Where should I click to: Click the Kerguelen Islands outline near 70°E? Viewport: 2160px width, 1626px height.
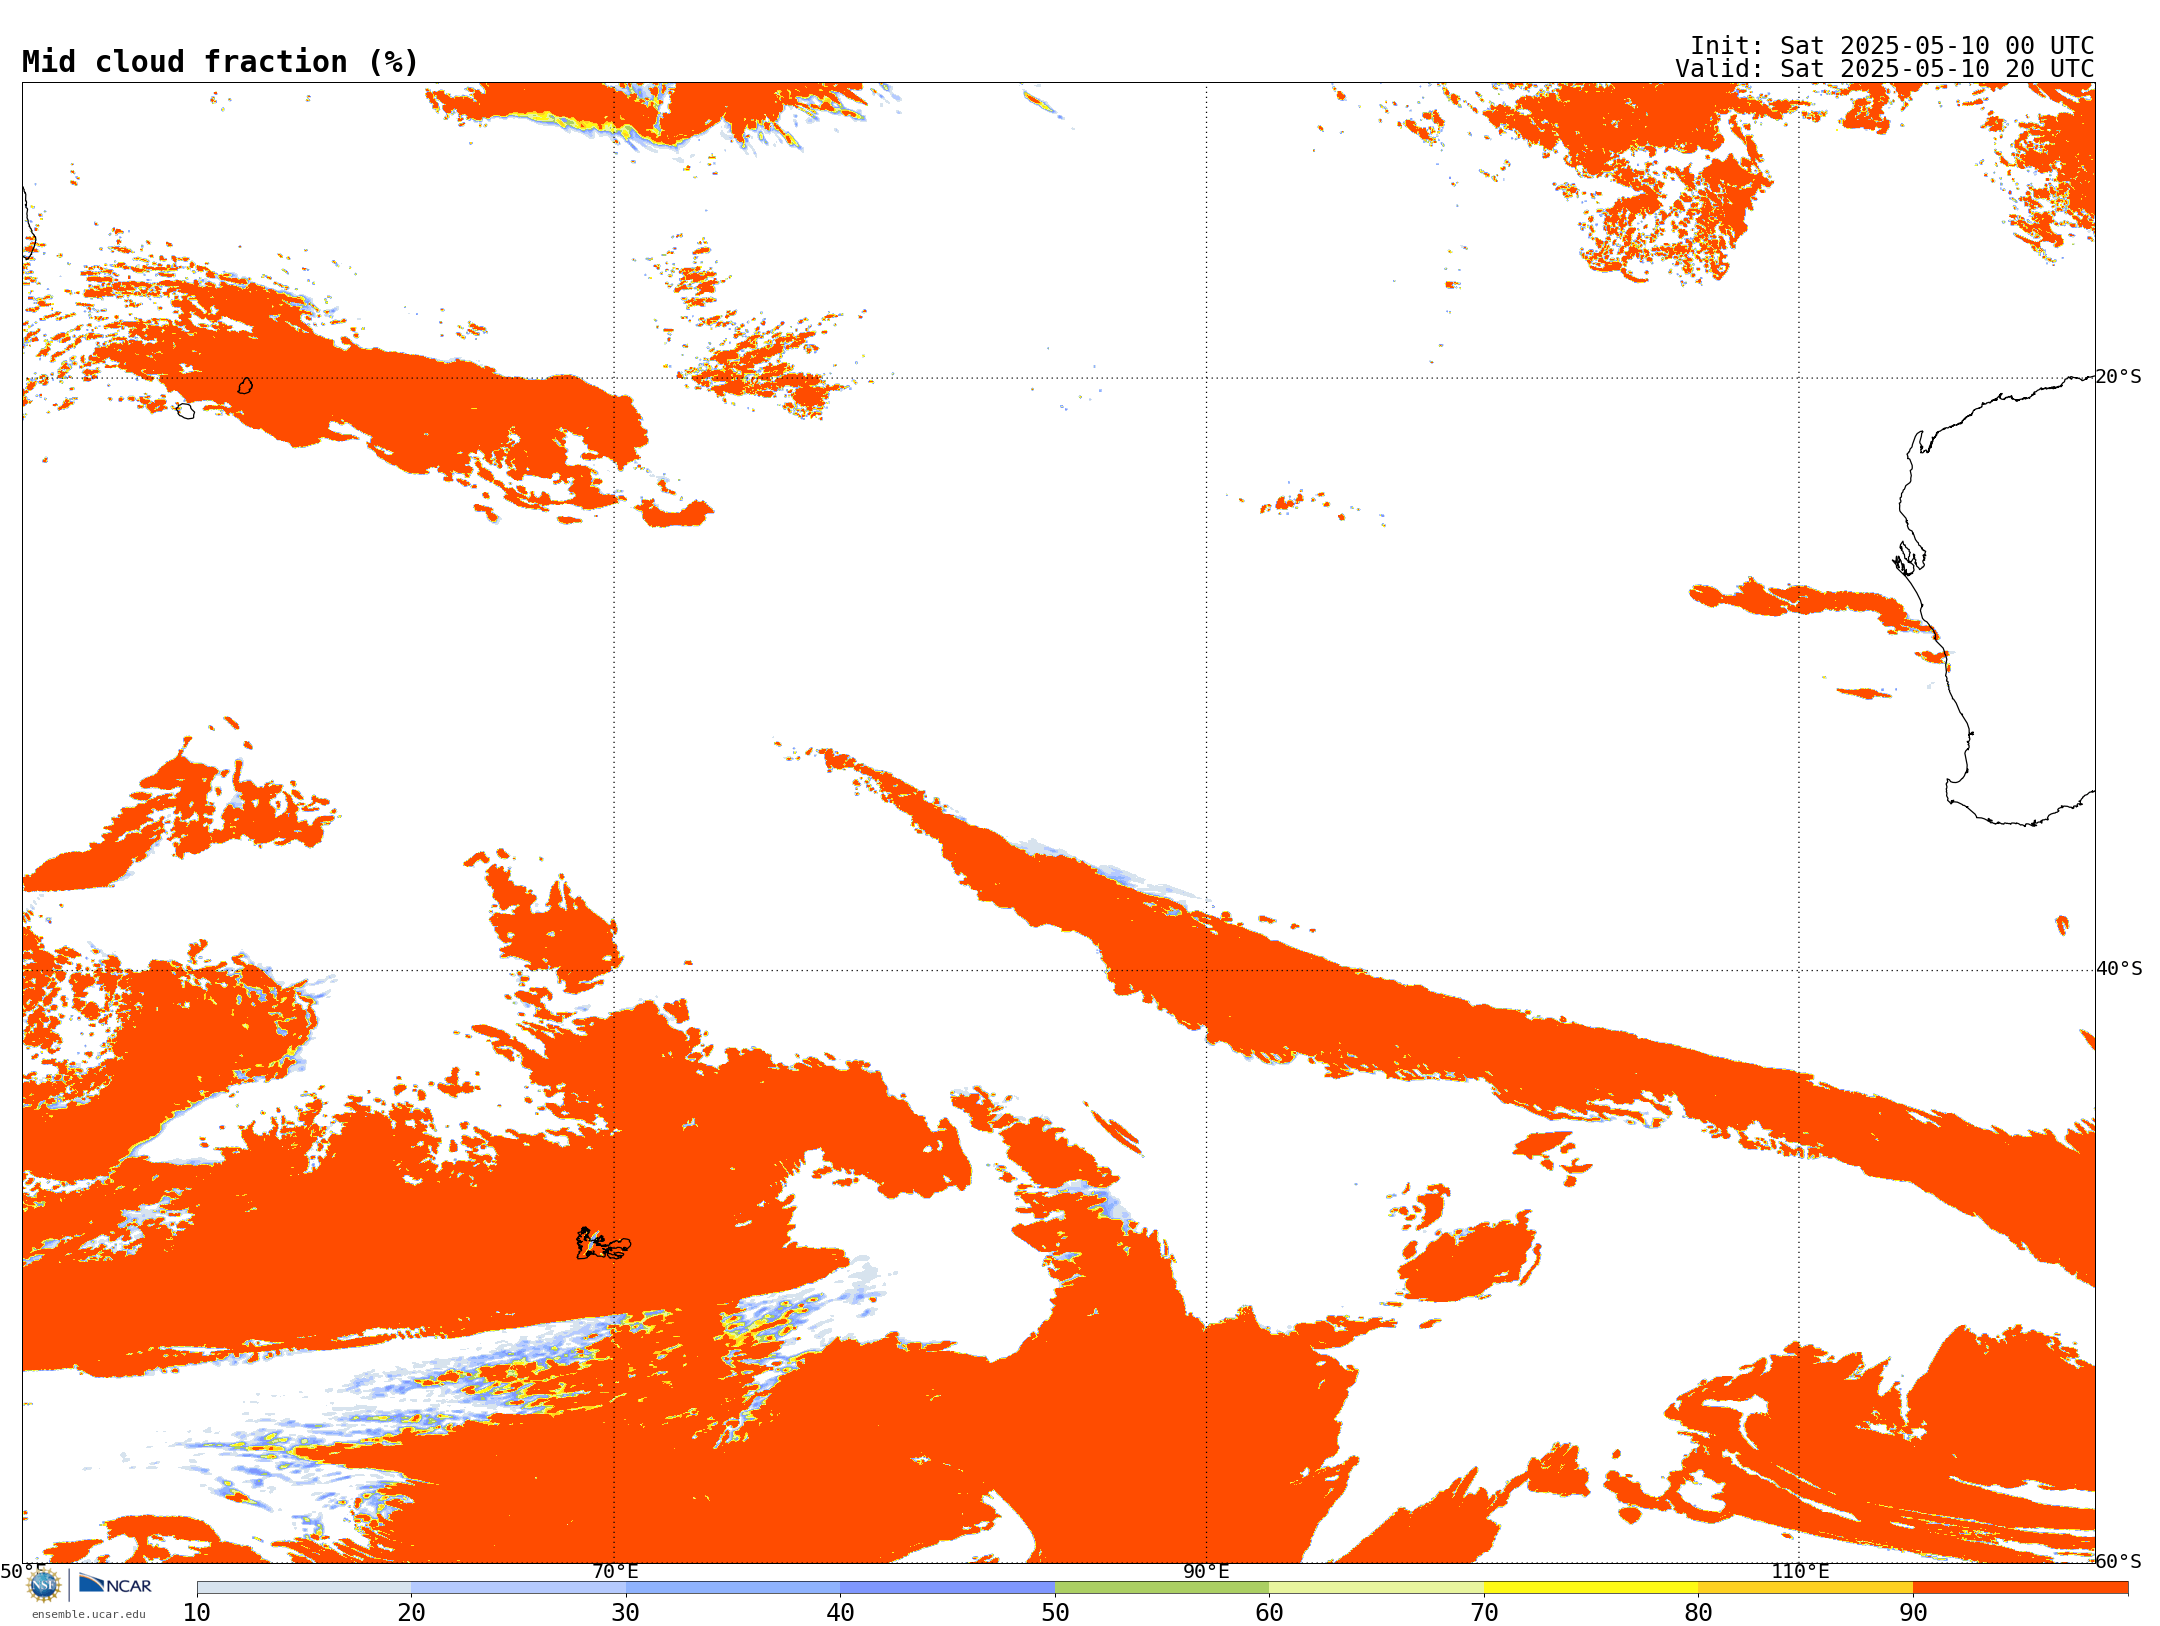point(603,1244)
